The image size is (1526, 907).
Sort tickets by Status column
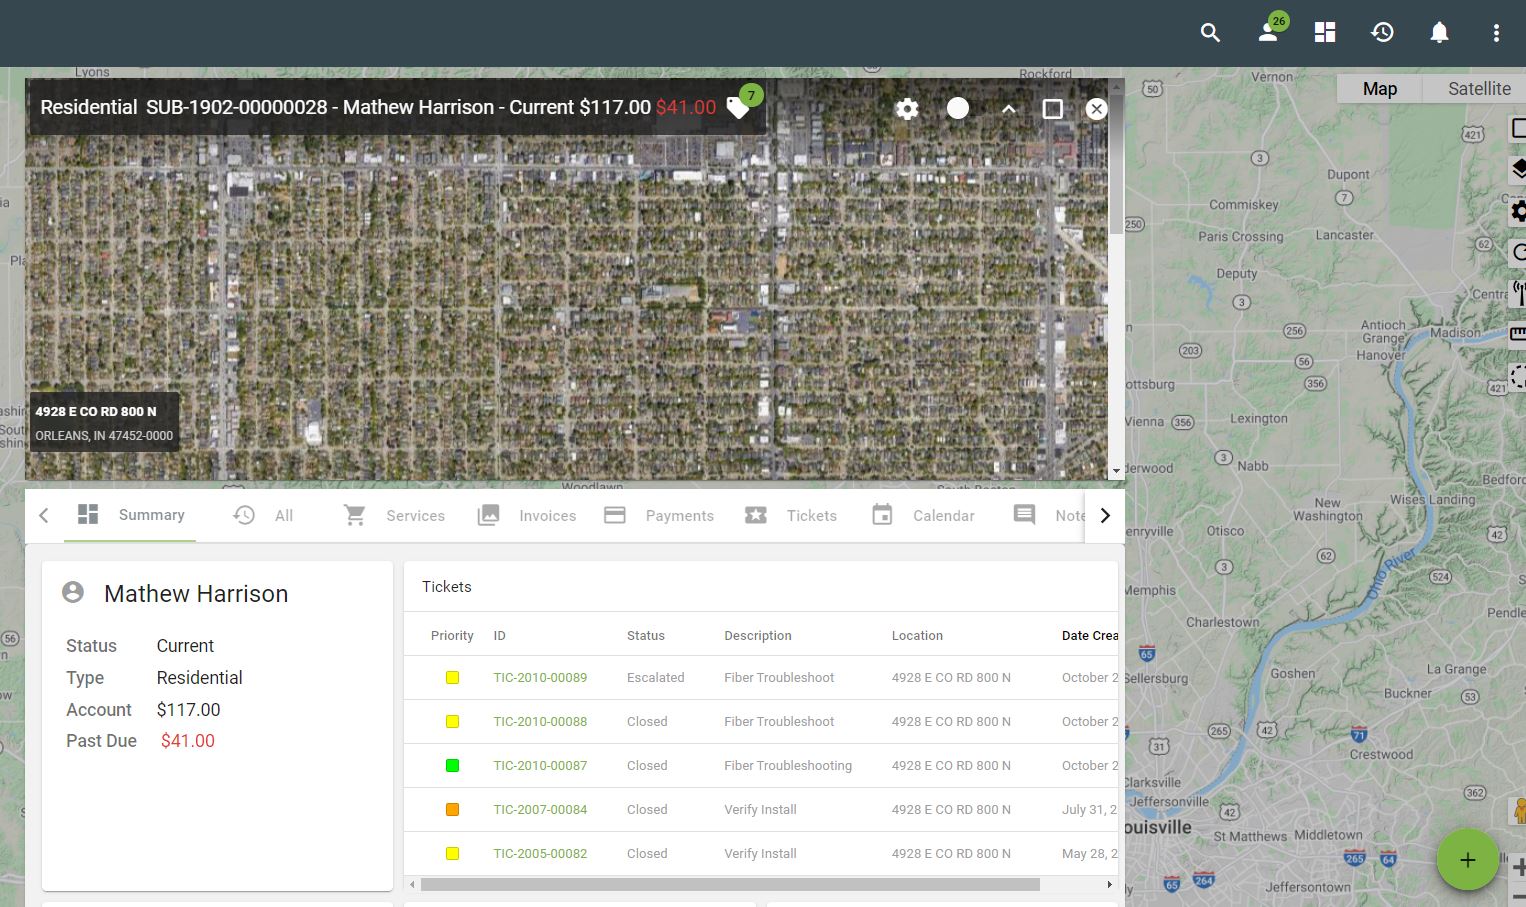click(645, 636)
